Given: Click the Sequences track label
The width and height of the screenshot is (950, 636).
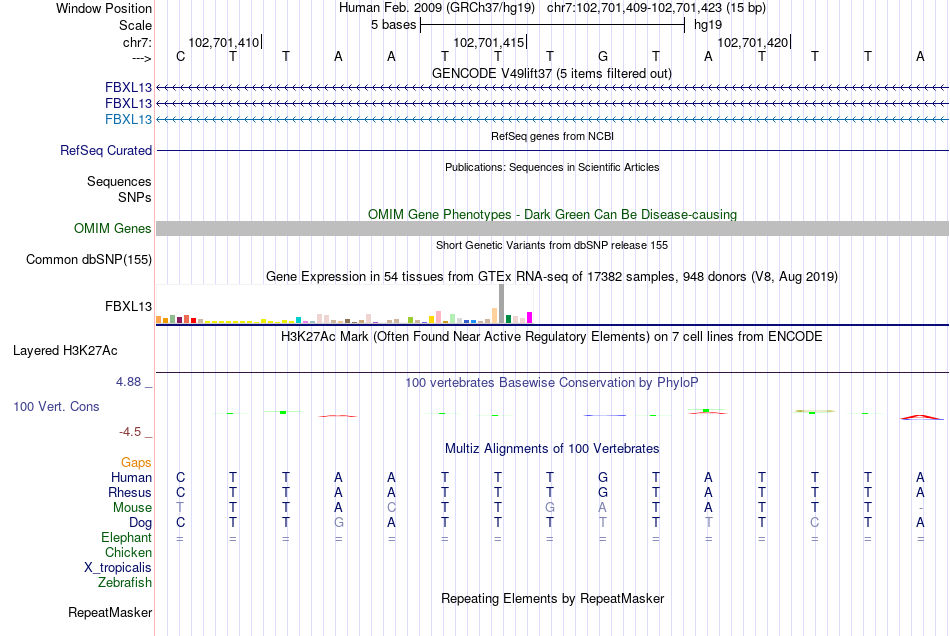Looking at the screenshot, I should click(119, 181).
